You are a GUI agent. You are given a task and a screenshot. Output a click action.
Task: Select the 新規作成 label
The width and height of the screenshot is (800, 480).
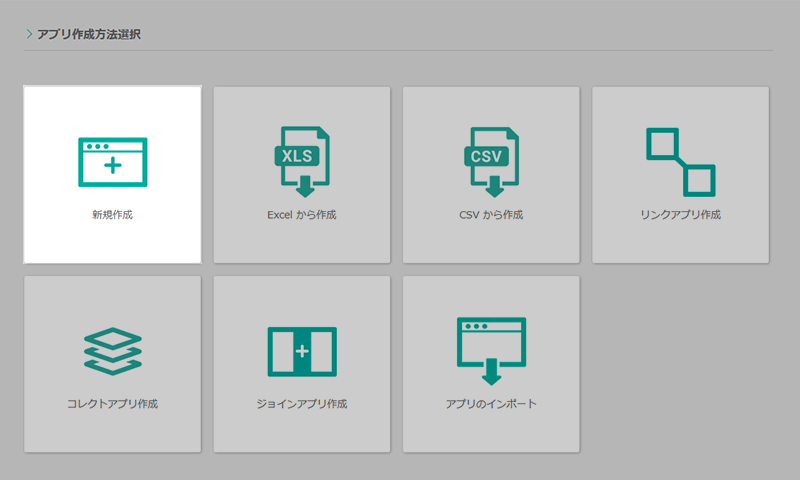(112, 215)
